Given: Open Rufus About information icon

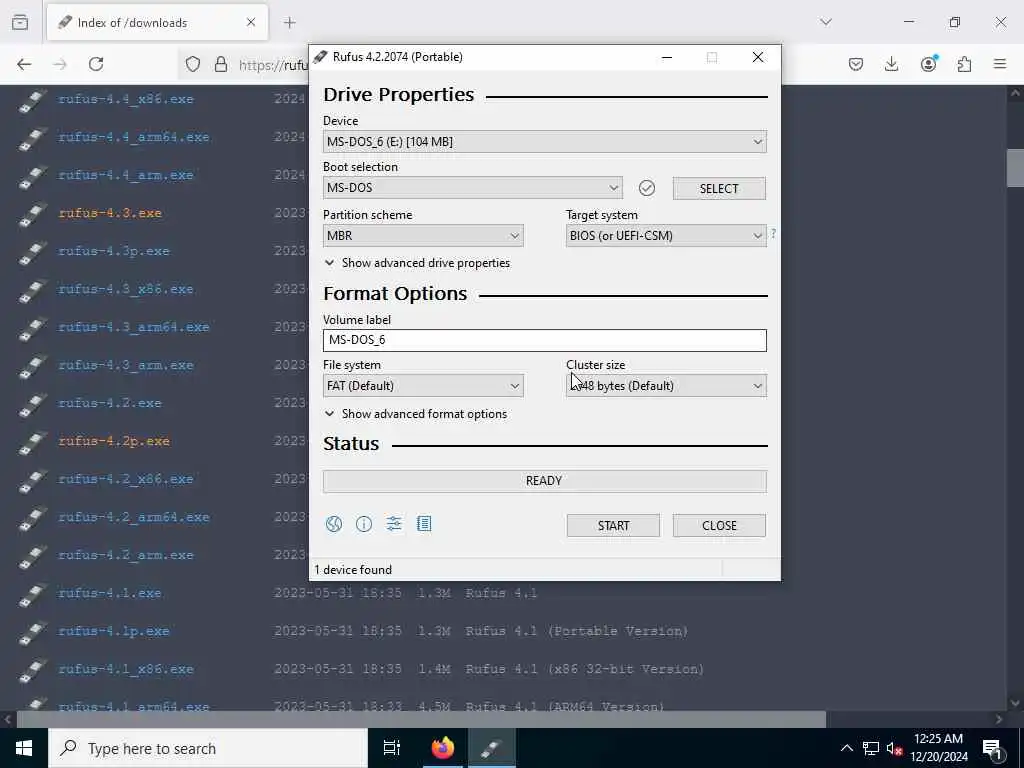Looking at the screenshot, I should pos(364,524).
